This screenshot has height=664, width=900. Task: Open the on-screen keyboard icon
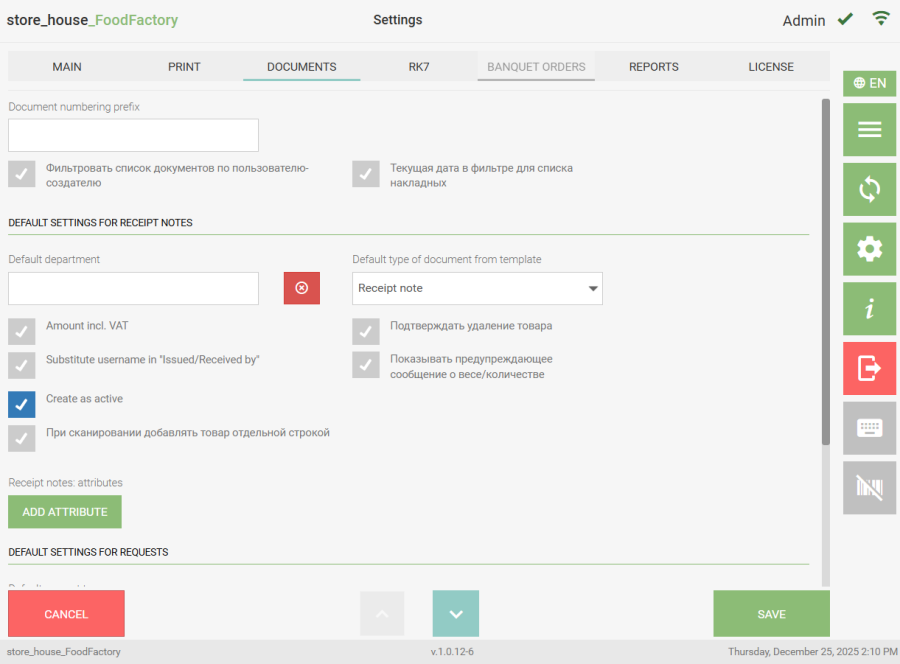[869, 428]
